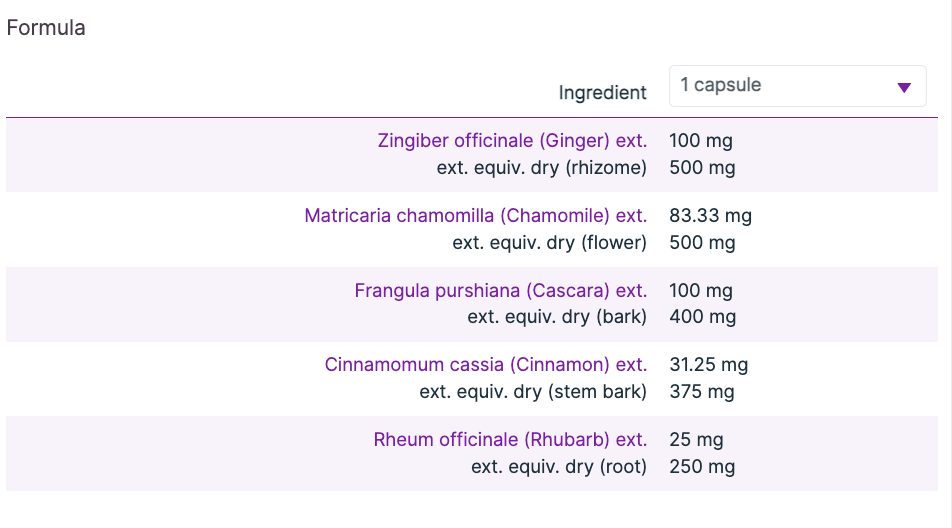The height and width of the screenshot is (528, 952).
Task: Click the "ext. equiv. dry (bark)" label
Action: click(557, 317)
